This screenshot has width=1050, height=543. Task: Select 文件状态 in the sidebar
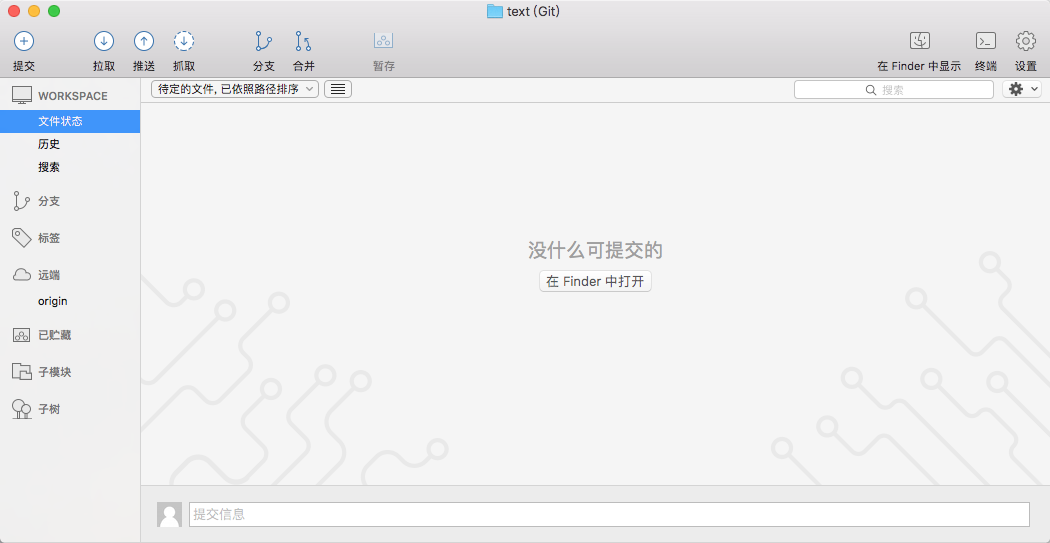point(70,121)
